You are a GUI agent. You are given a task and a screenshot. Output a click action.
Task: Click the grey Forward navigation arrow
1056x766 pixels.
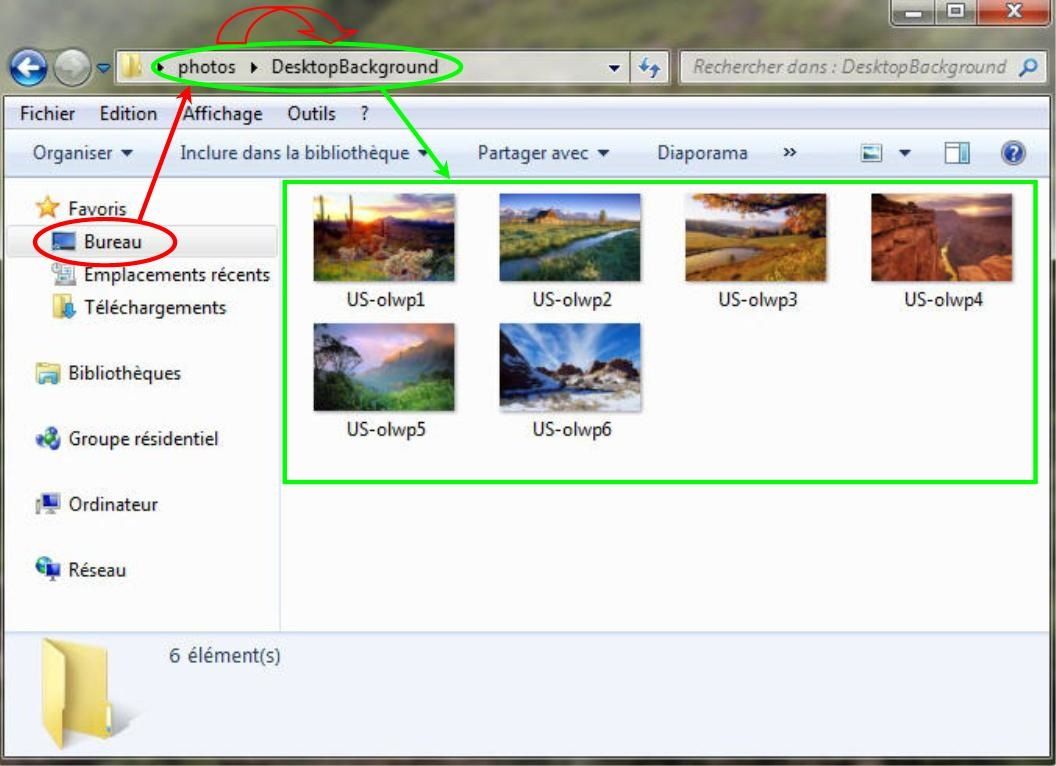(72, 67)
